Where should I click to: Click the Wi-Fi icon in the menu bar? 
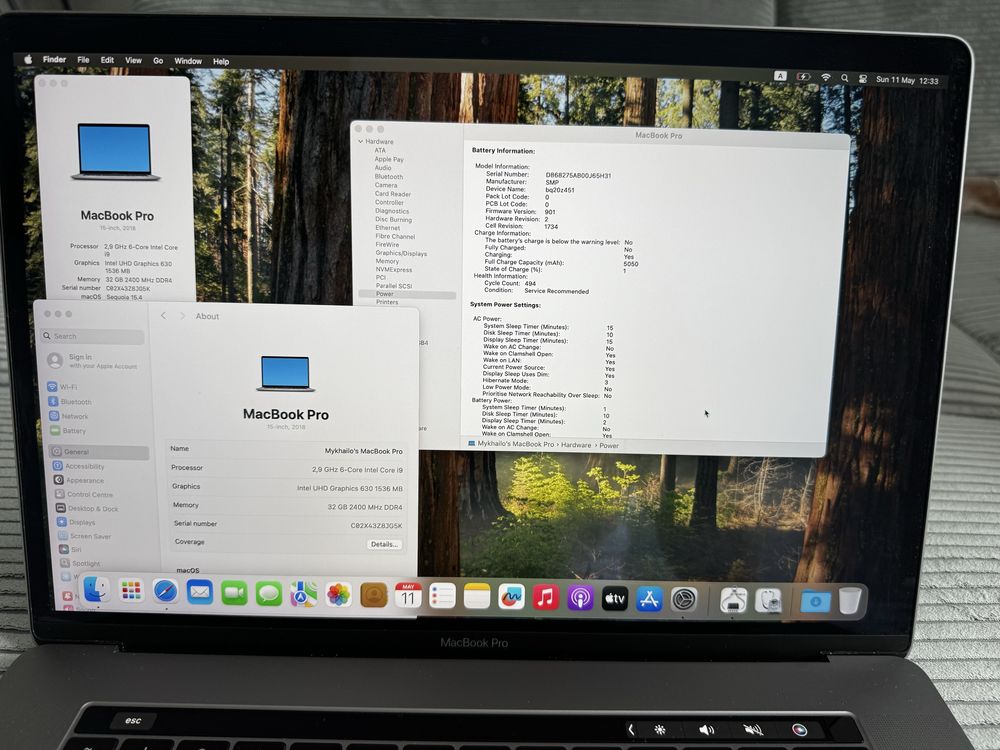[826, 77]
